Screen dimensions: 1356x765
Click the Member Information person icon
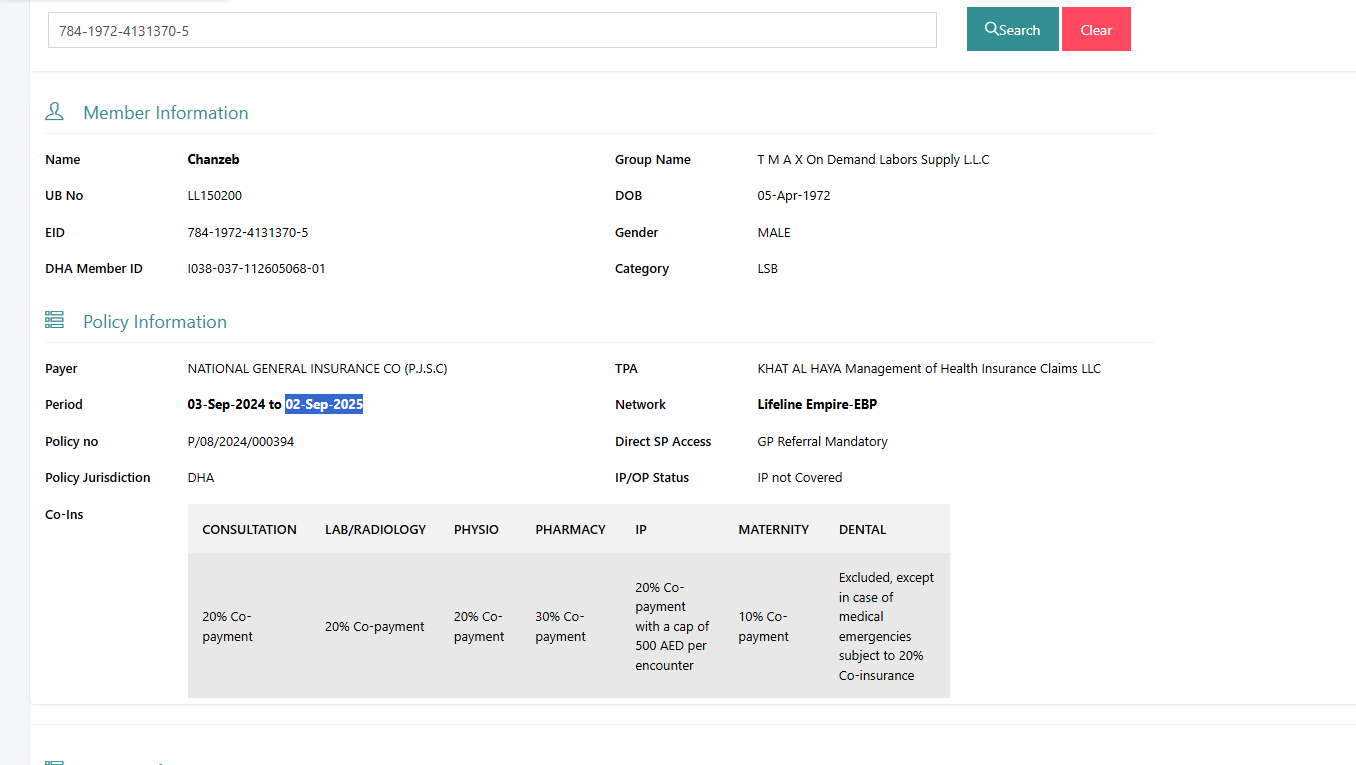click(x=55, y=112)
